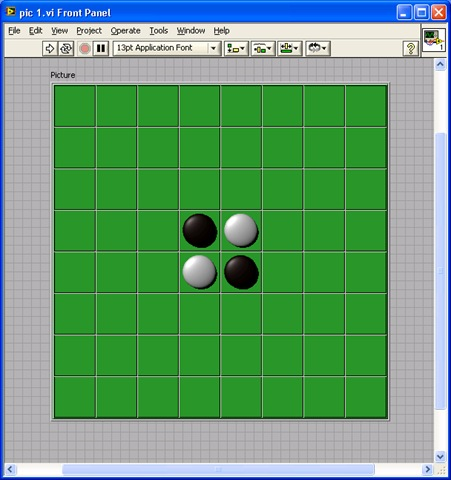
Task: Open the Align Objects dropdown
Action: 236,48
